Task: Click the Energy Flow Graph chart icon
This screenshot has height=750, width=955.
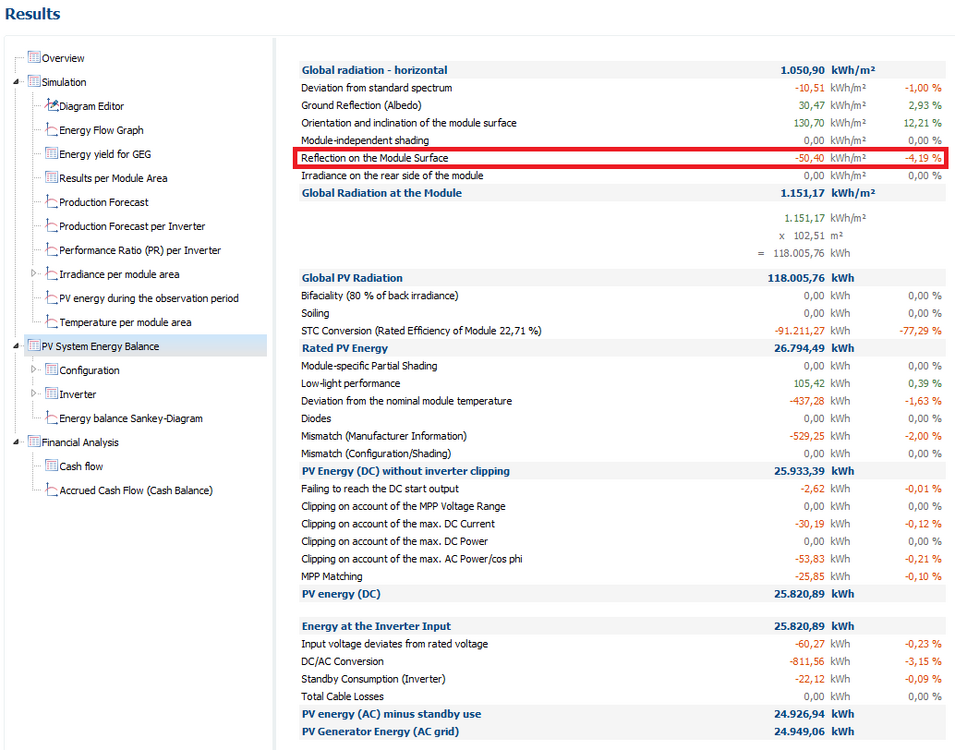Action: 52,130
